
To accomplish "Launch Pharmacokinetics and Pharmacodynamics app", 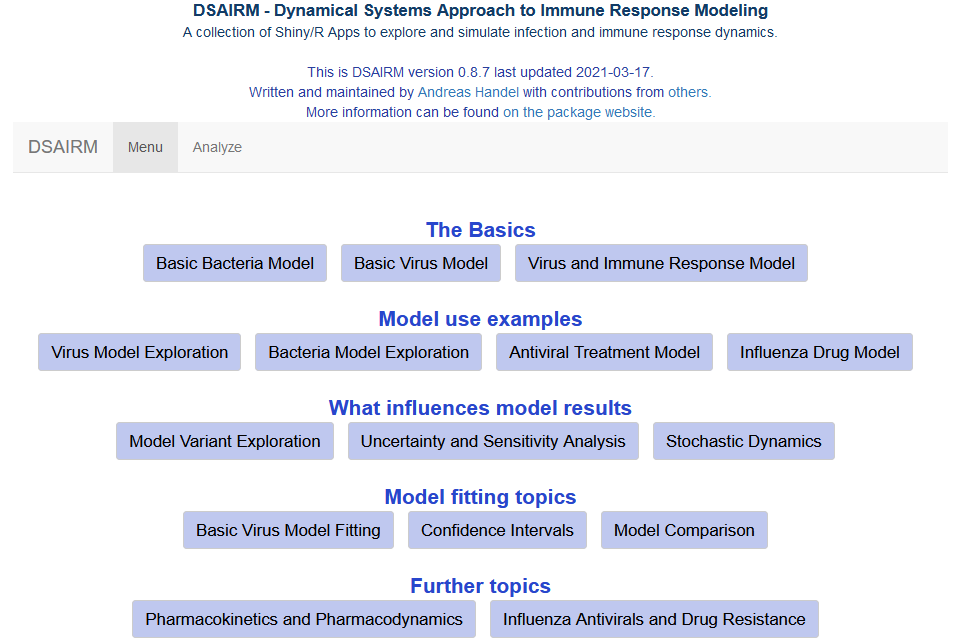I will click(x=304, y=619).
